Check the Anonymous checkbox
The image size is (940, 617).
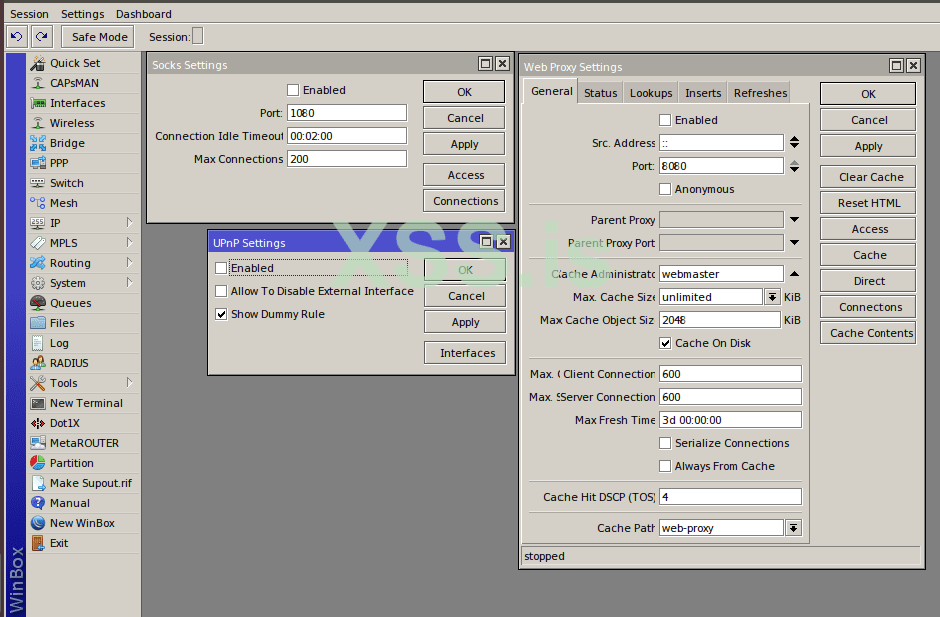[x=665, y=189]
